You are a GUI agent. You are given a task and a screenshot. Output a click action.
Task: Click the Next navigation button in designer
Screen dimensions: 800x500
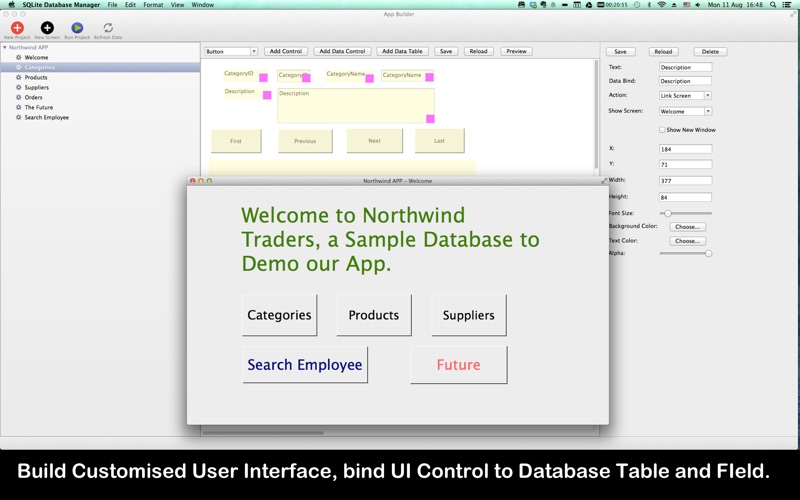(x=374, y=140)
